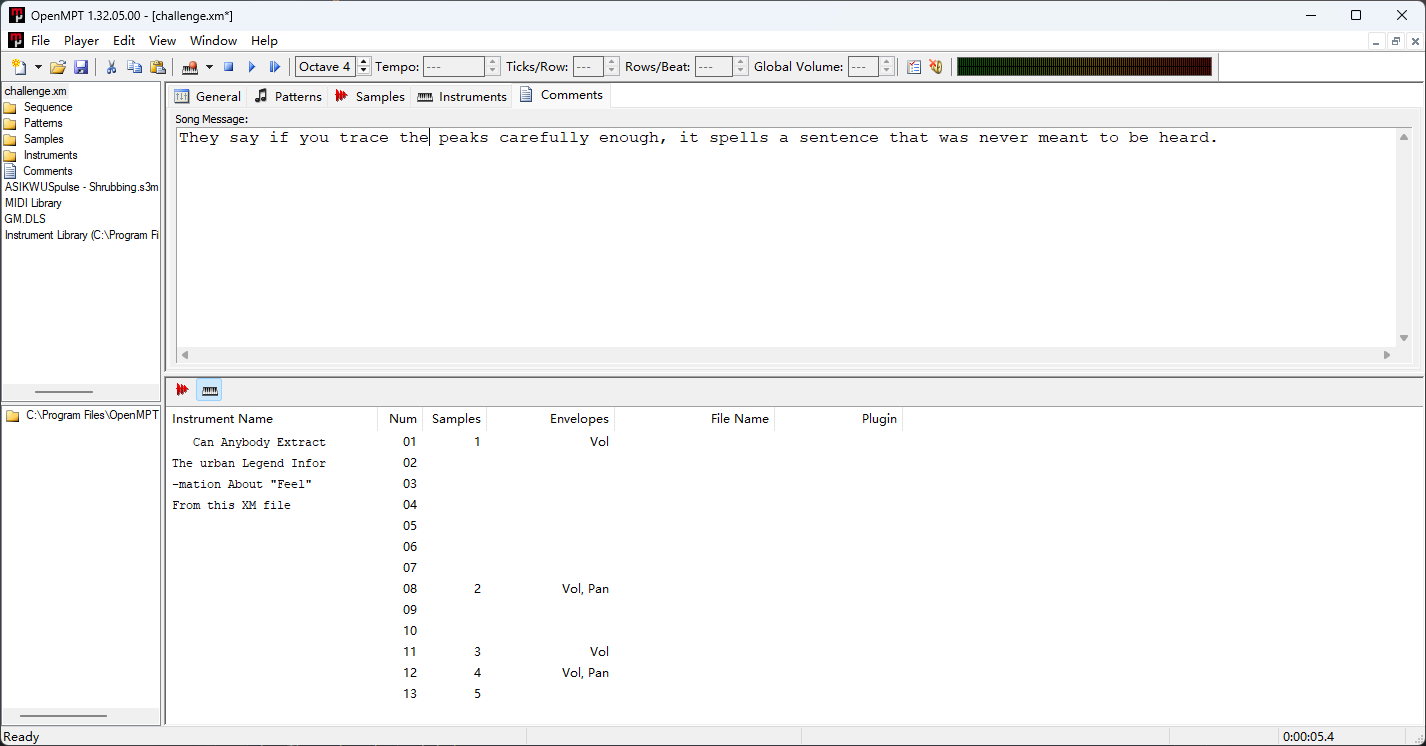Select the Instrument Library tree entry
Screen dimensions: 1426x746
(x=81, y=235)
